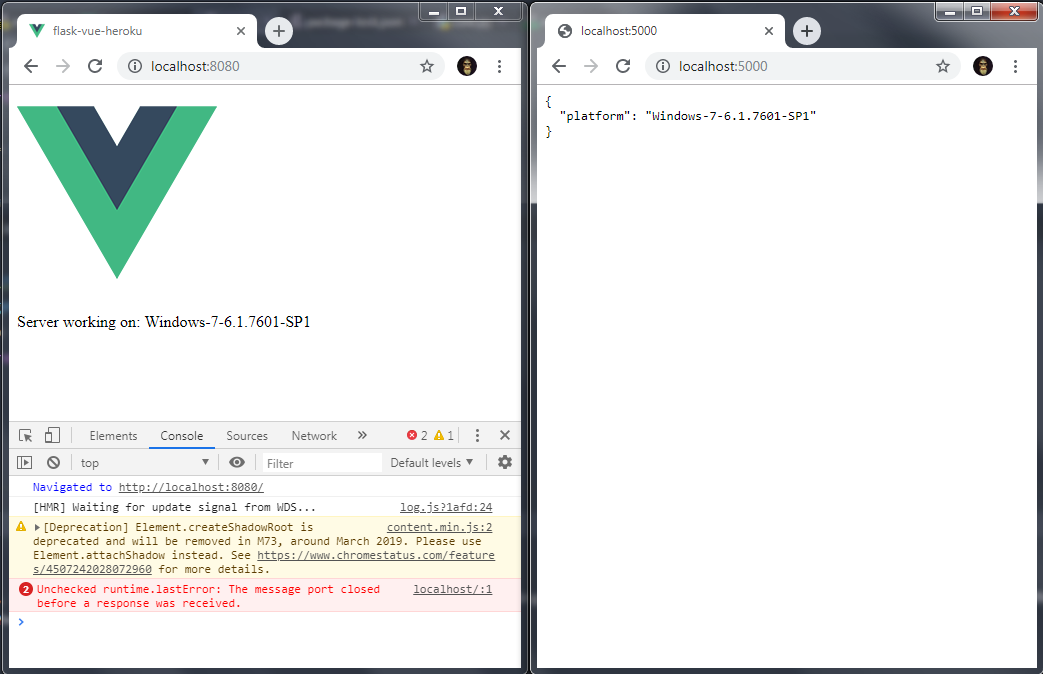Viewport: 1043px width, 674px height.
Task: Go forward in the localhost:8080 window
Action: click(x=63, y=66)
